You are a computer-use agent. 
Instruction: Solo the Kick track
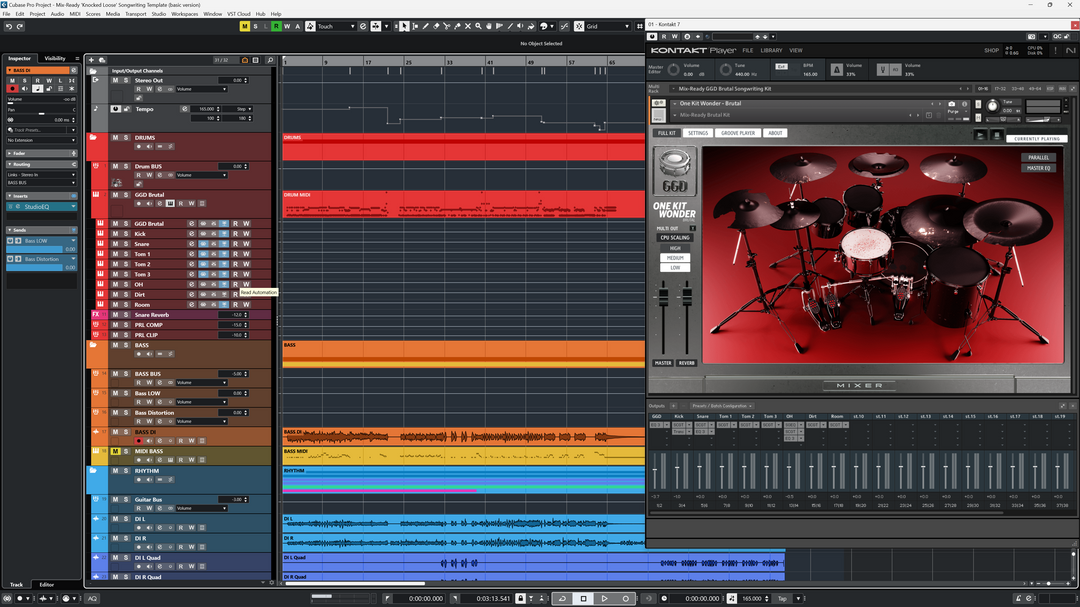tap(126, 234)
